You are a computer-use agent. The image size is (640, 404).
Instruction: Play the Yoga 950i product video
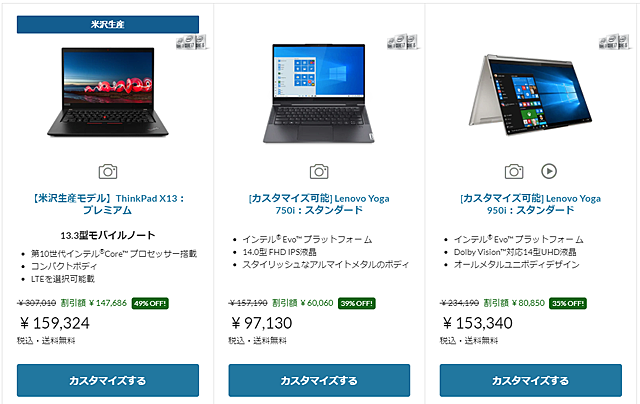(x=549, y=171)
